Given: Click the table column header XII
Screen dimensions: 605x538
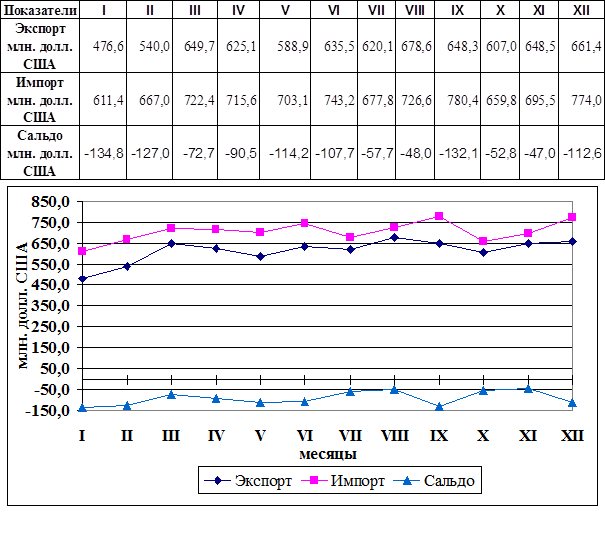Looking at the screenshot, I should (x=581, y=9).
